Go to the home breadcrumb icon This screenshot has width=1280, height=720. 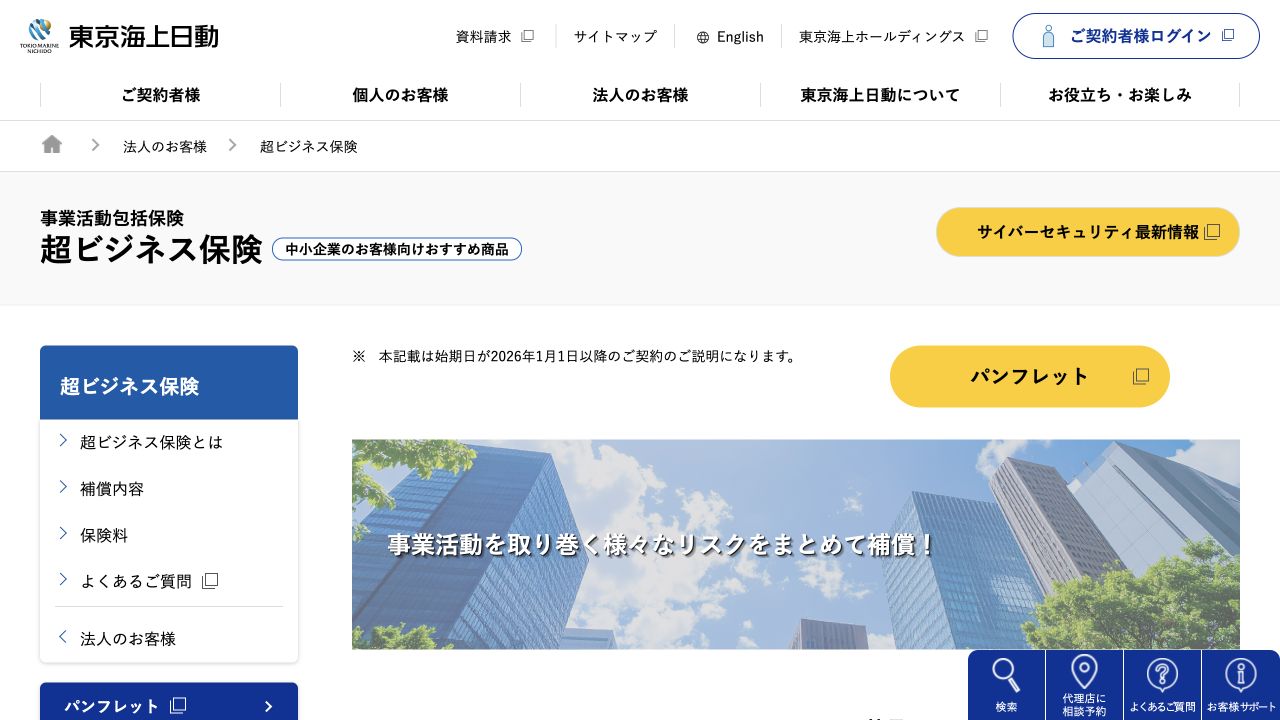click(52, 145)
